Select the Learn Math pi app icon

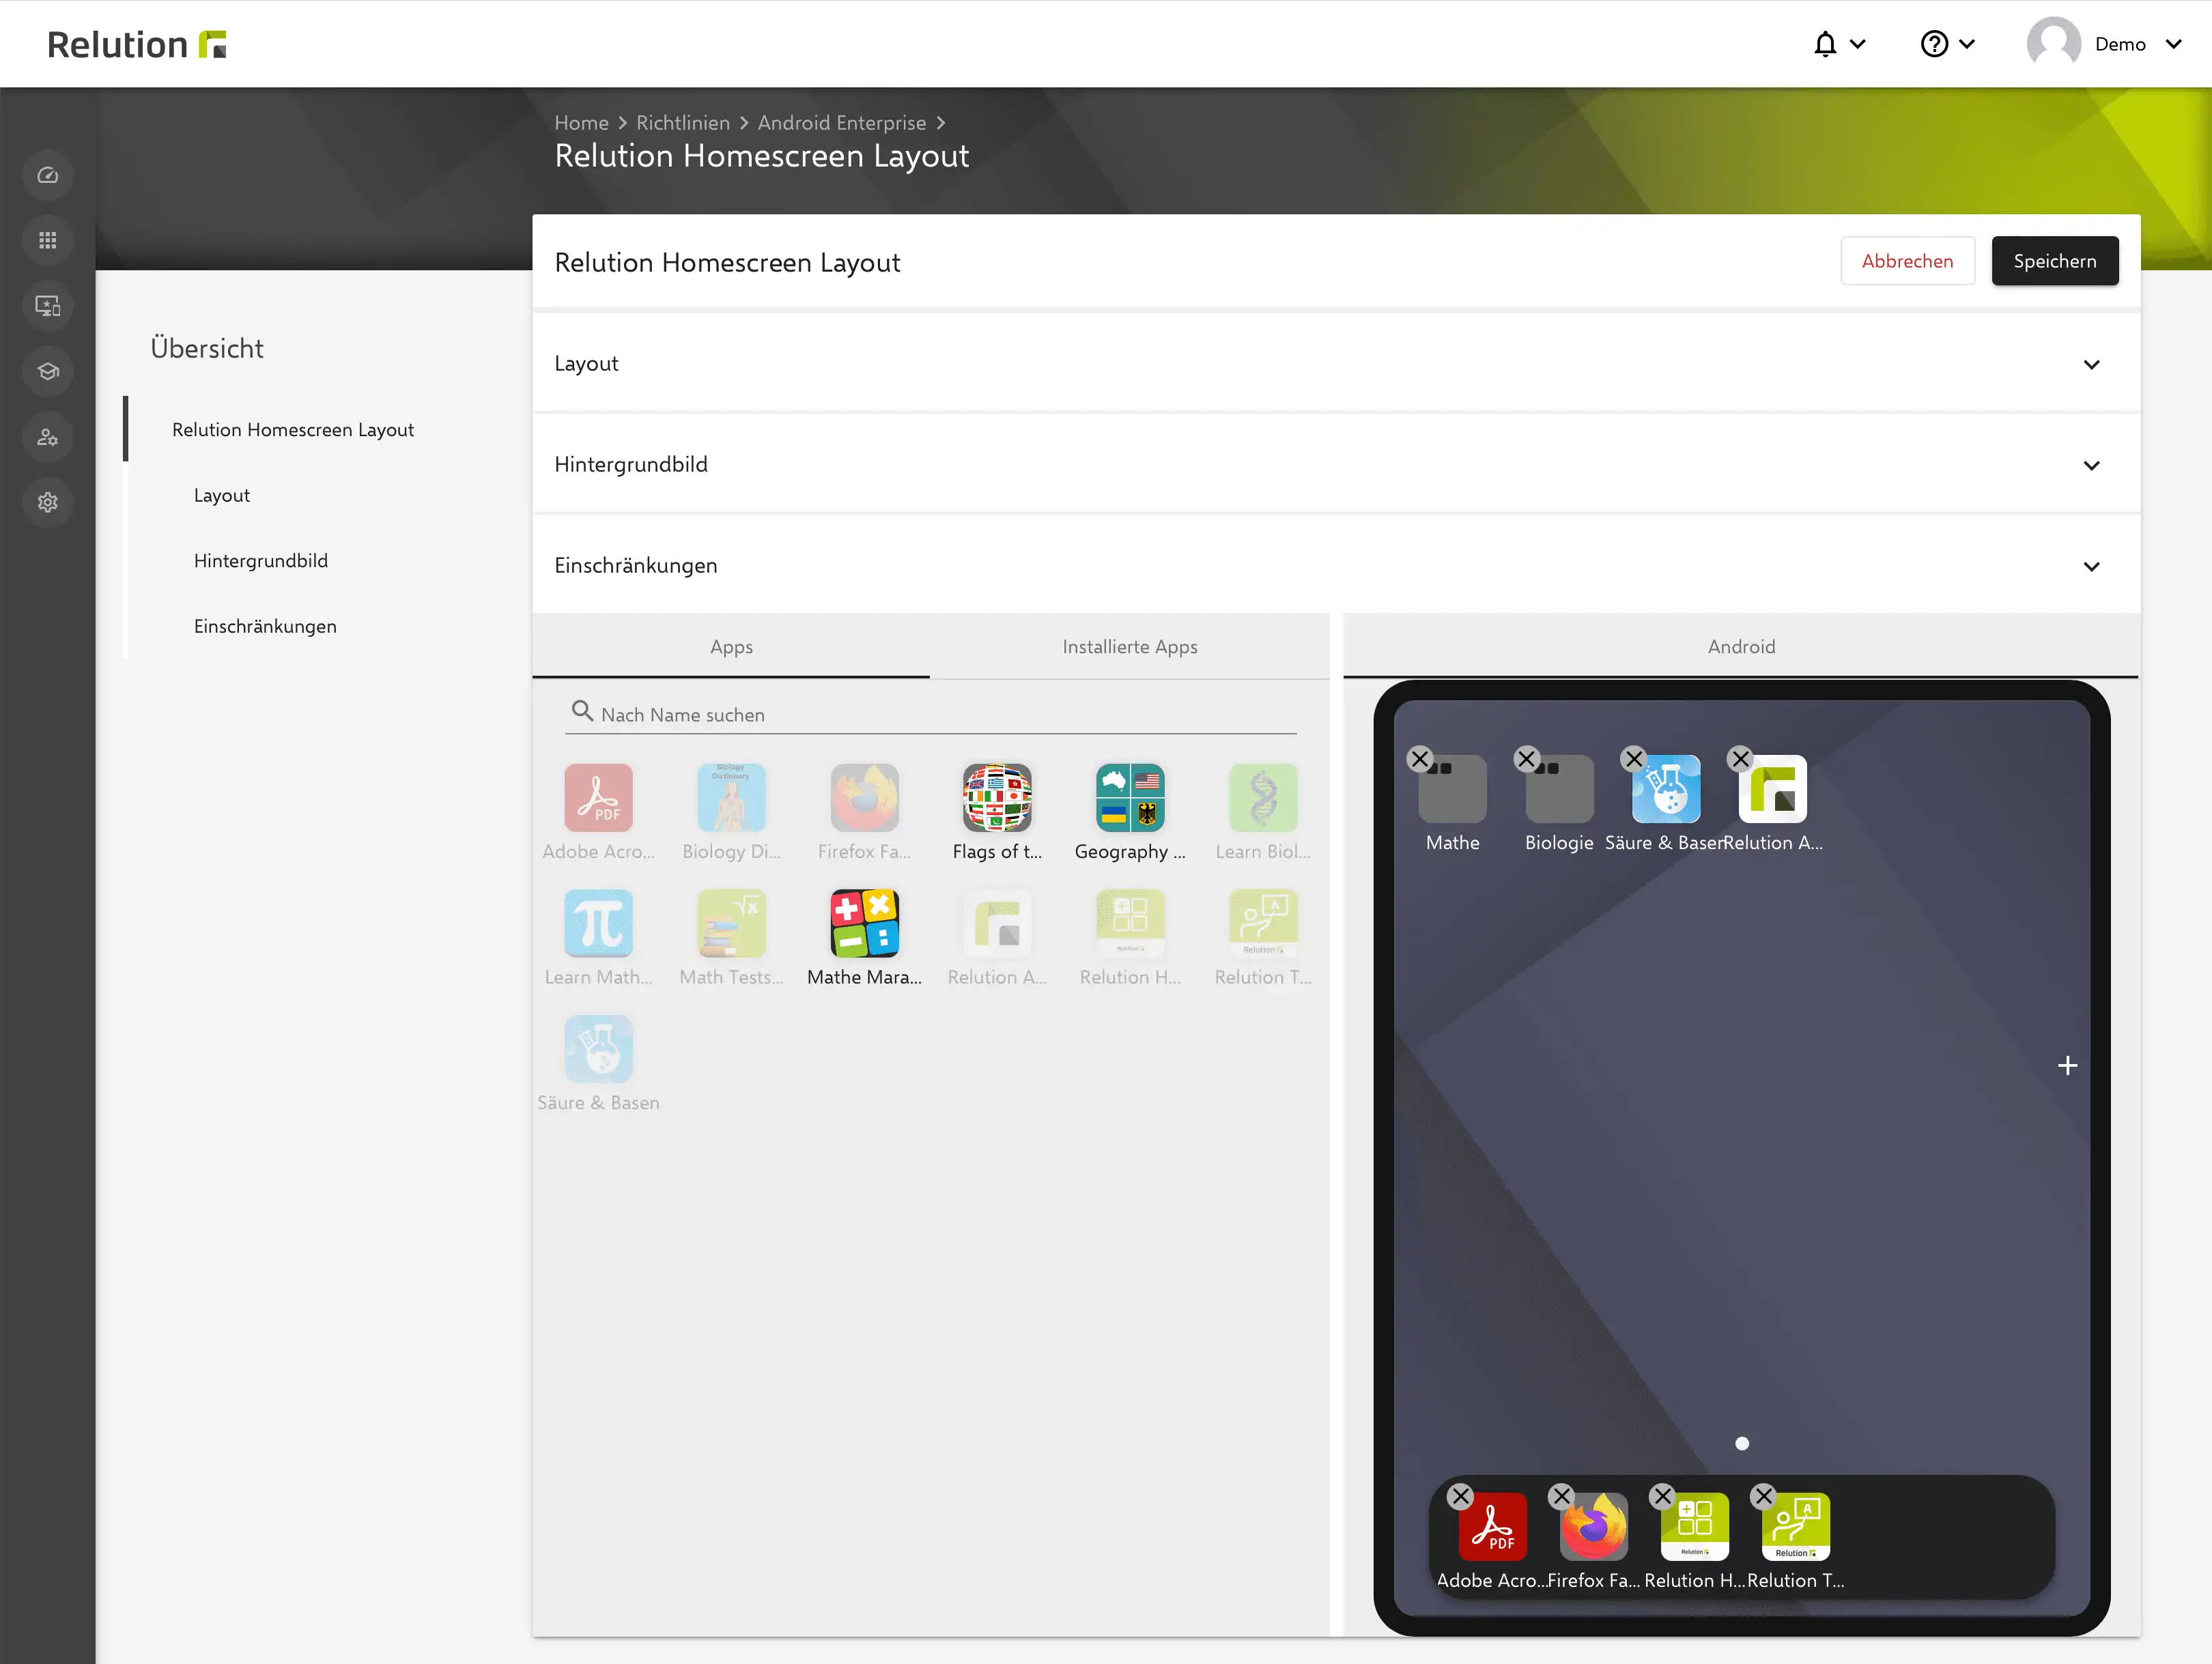click(x=598, y=923)
